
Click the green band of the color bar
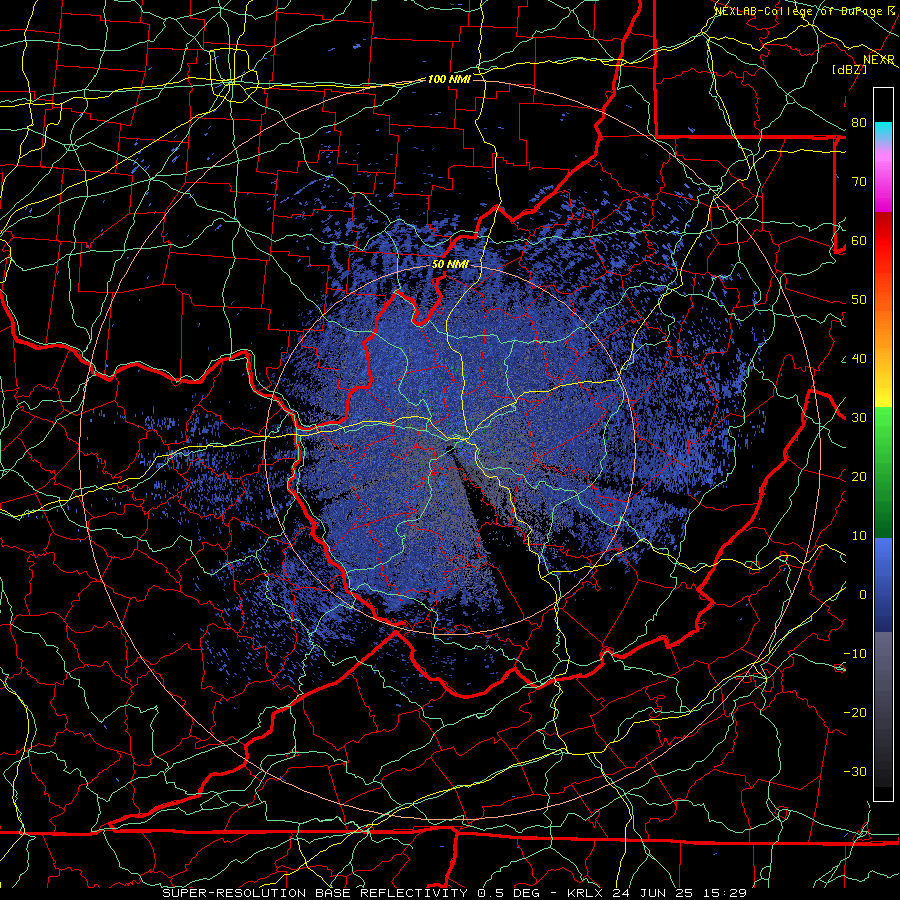(883, 471)
